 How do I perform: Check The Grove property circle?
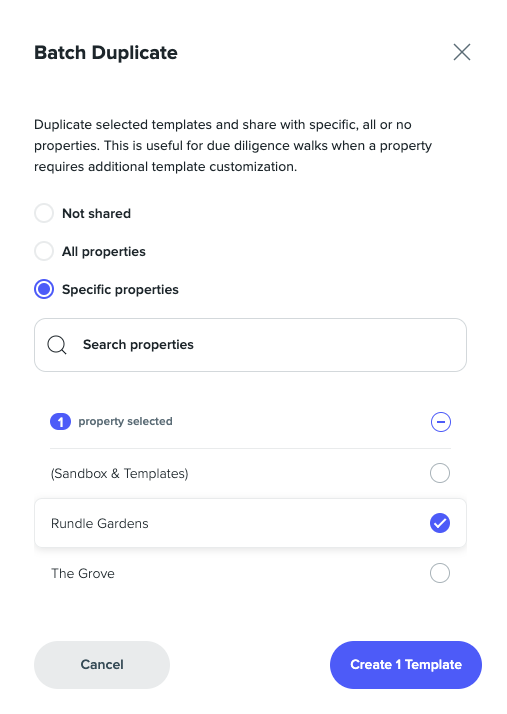tap(440, 573)
